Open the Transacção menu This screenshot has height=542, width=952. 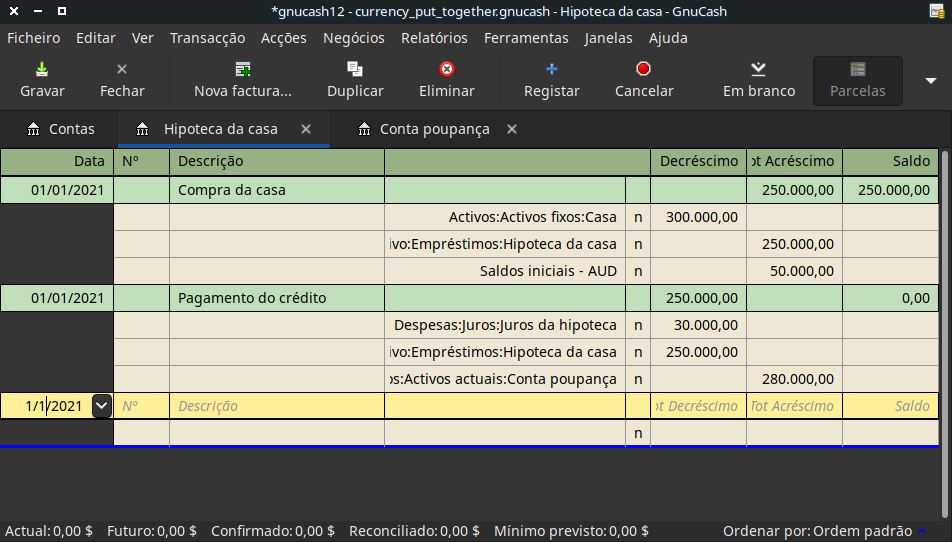pyautogui.click(x=207, y=38)
